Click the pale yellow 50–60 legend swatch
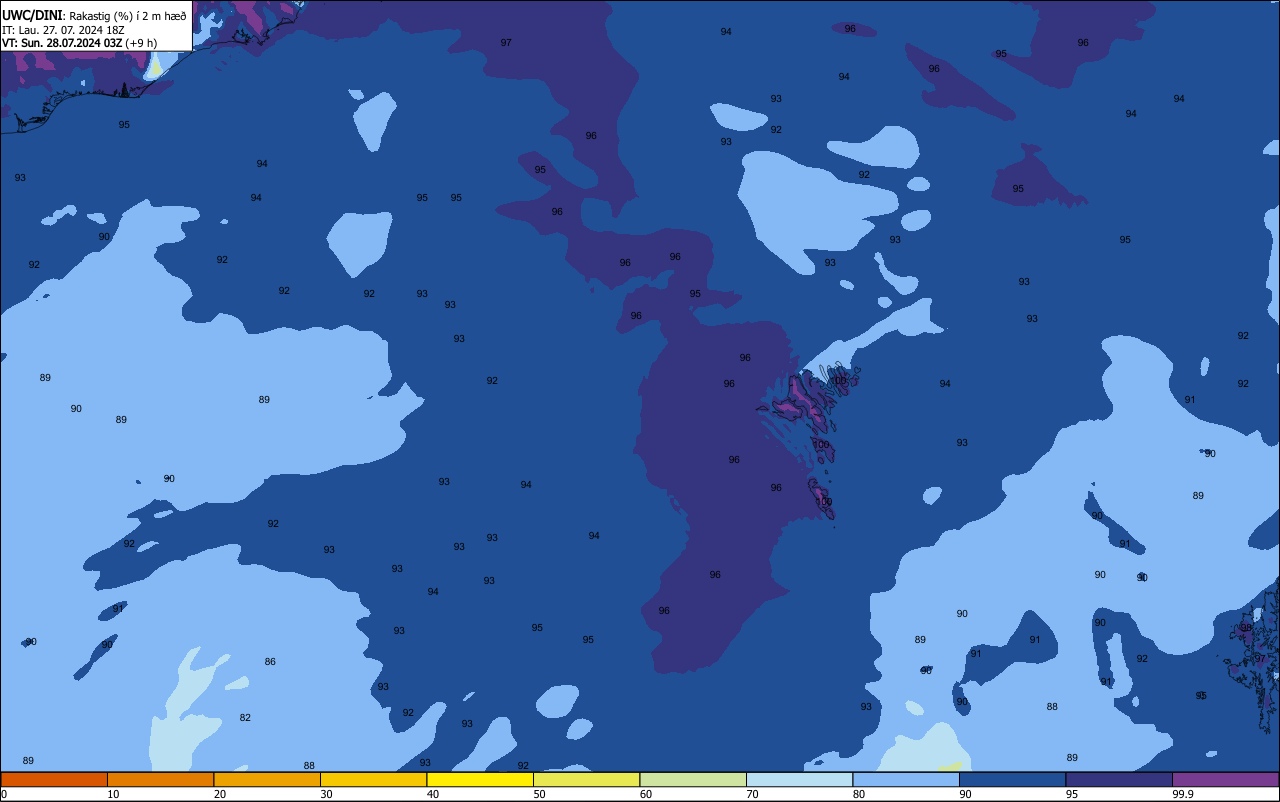This screenshot has width=1280, height=802. point(586,779)
